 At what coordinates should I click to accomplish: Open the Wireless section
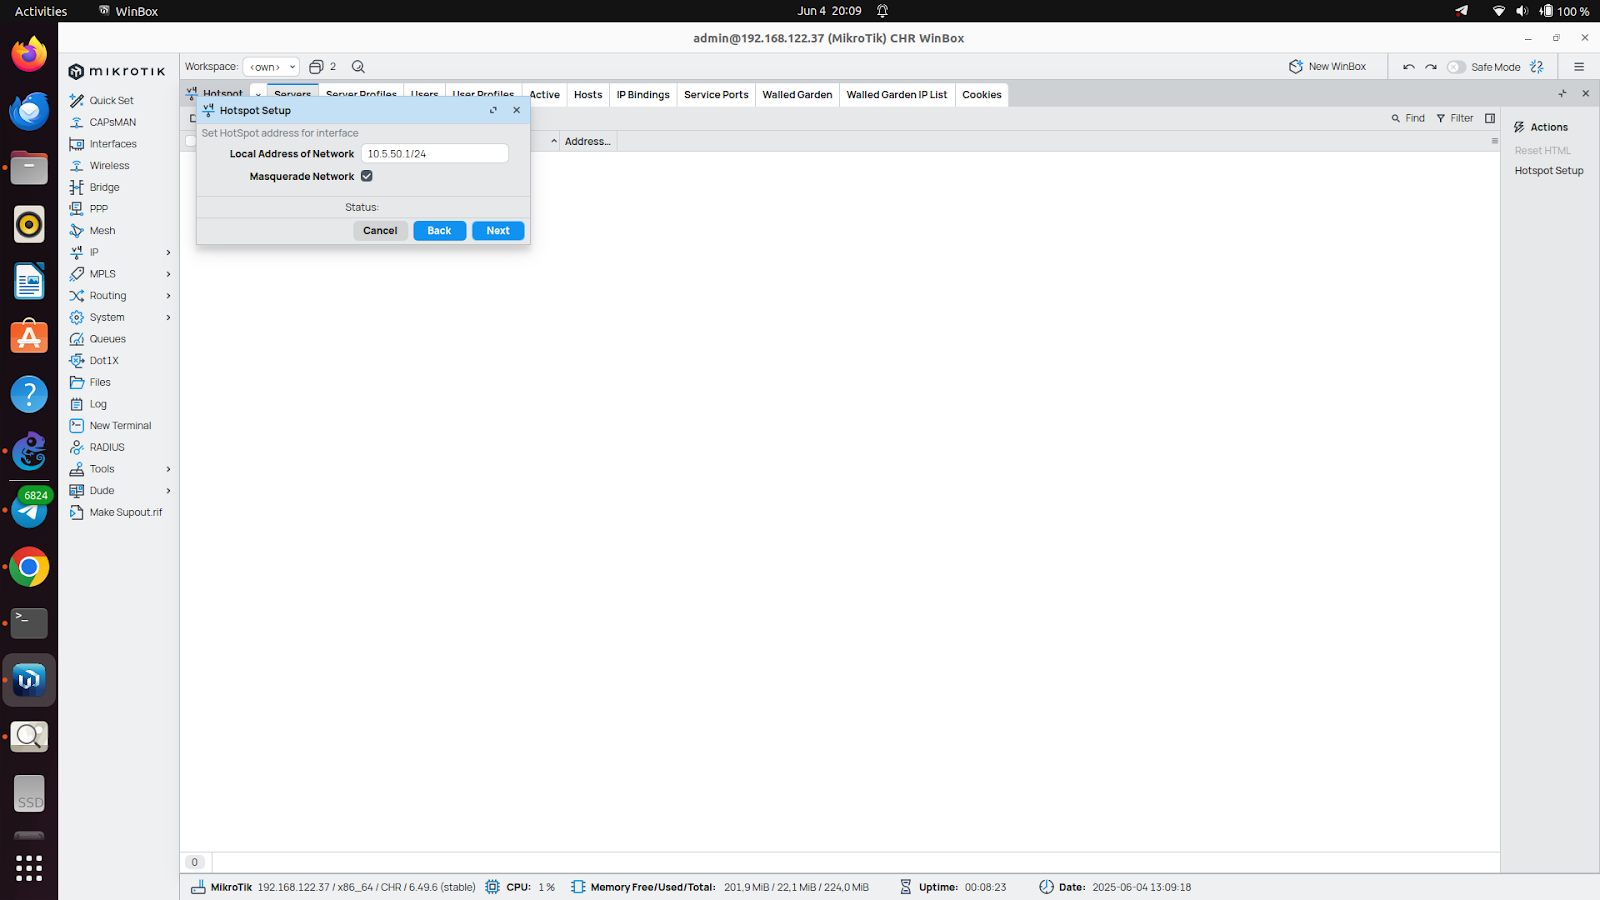[x=109, y=166]
